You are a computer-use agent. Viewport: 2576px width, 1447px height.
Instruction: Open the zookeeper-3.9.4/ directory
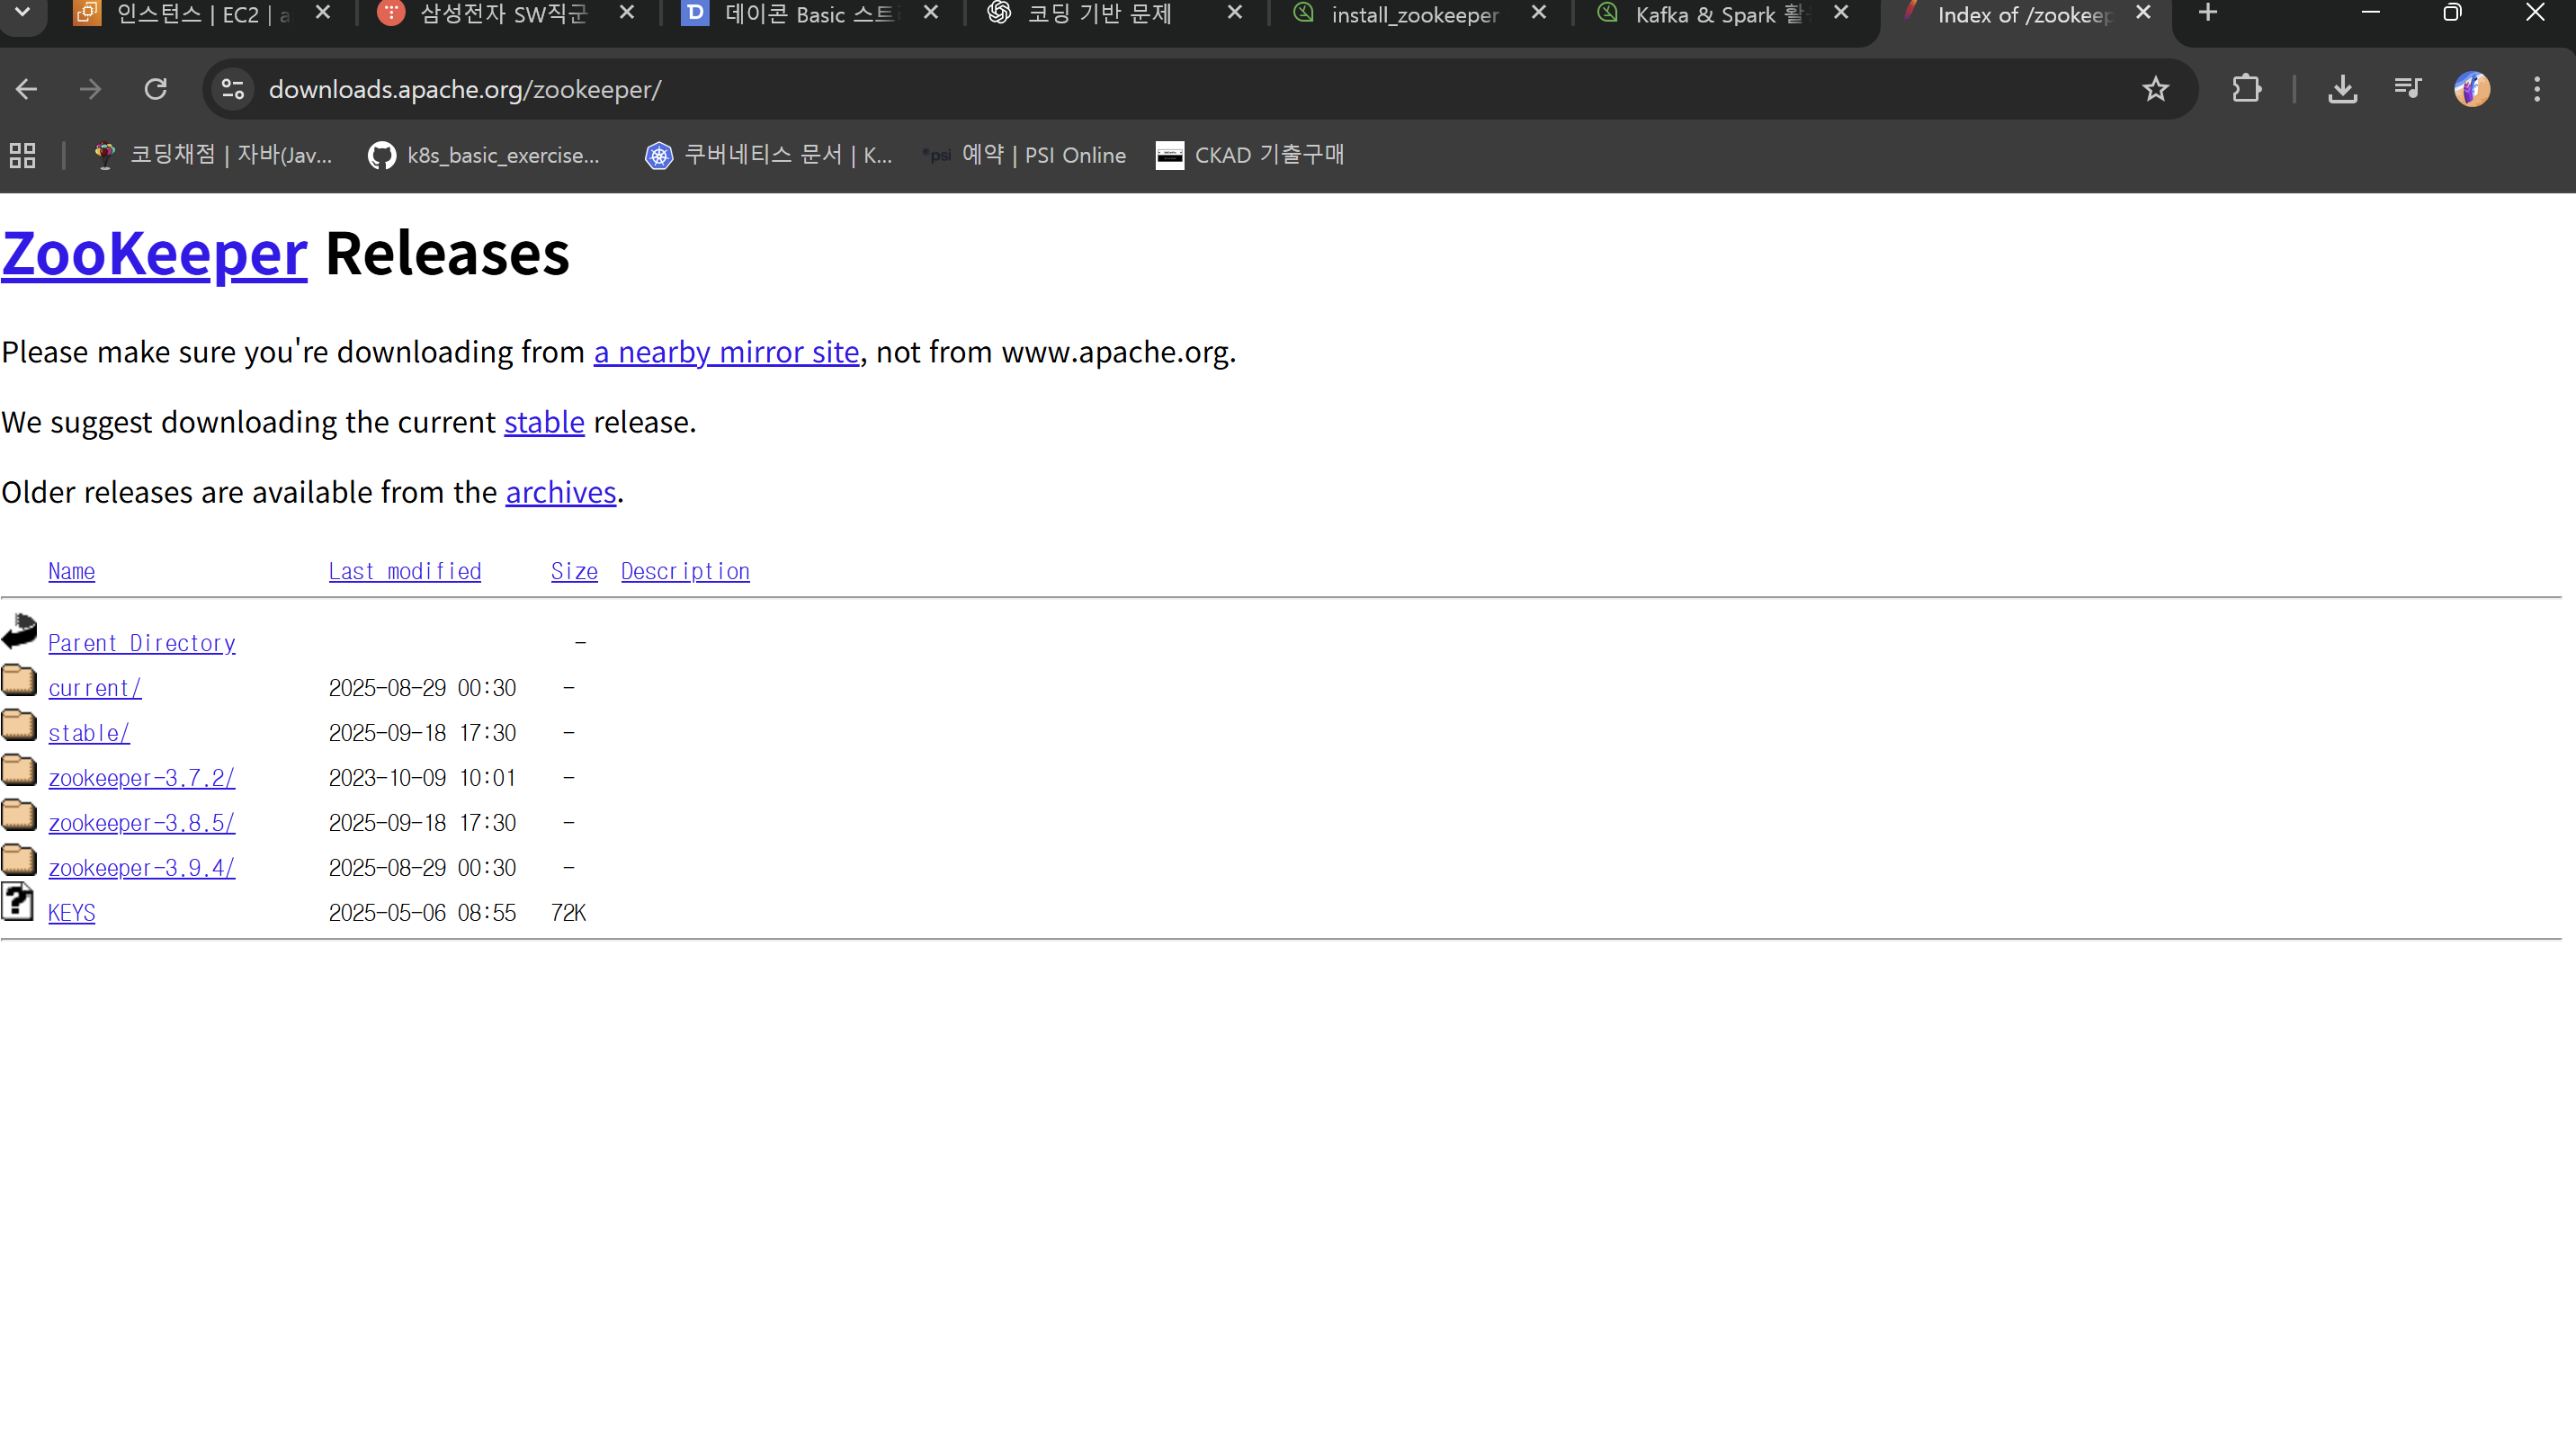click(x=142, y=868)
